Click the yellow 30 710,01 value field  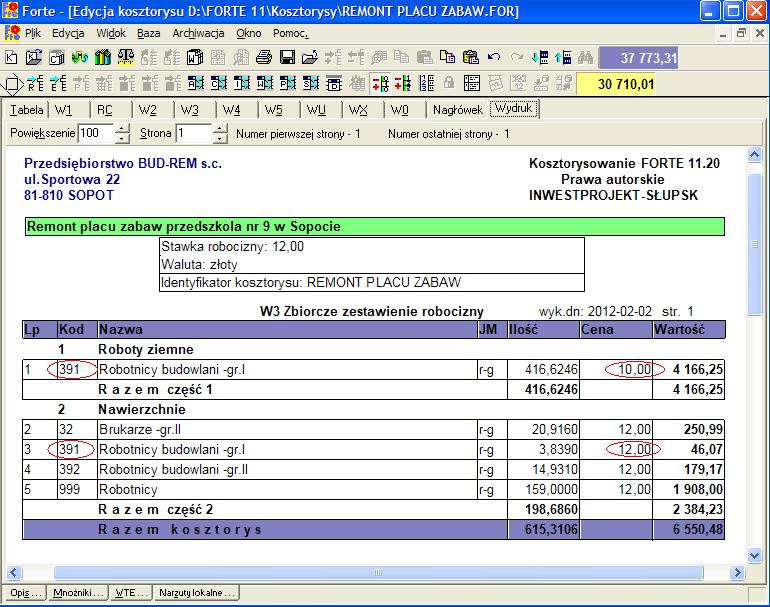(616, 84)
